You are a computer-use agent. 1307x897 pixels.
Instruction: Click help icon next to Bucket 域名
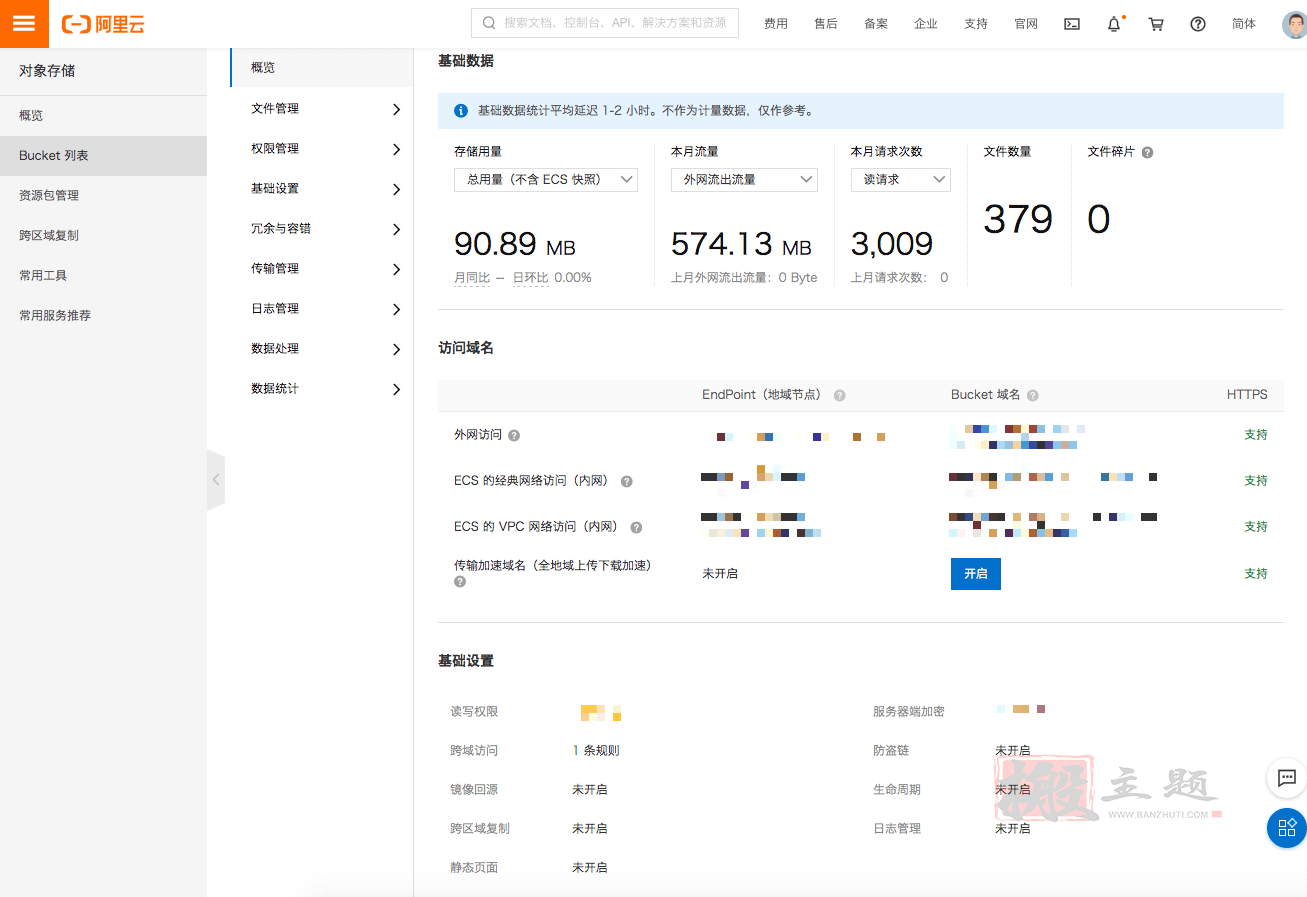[1032, 395]
